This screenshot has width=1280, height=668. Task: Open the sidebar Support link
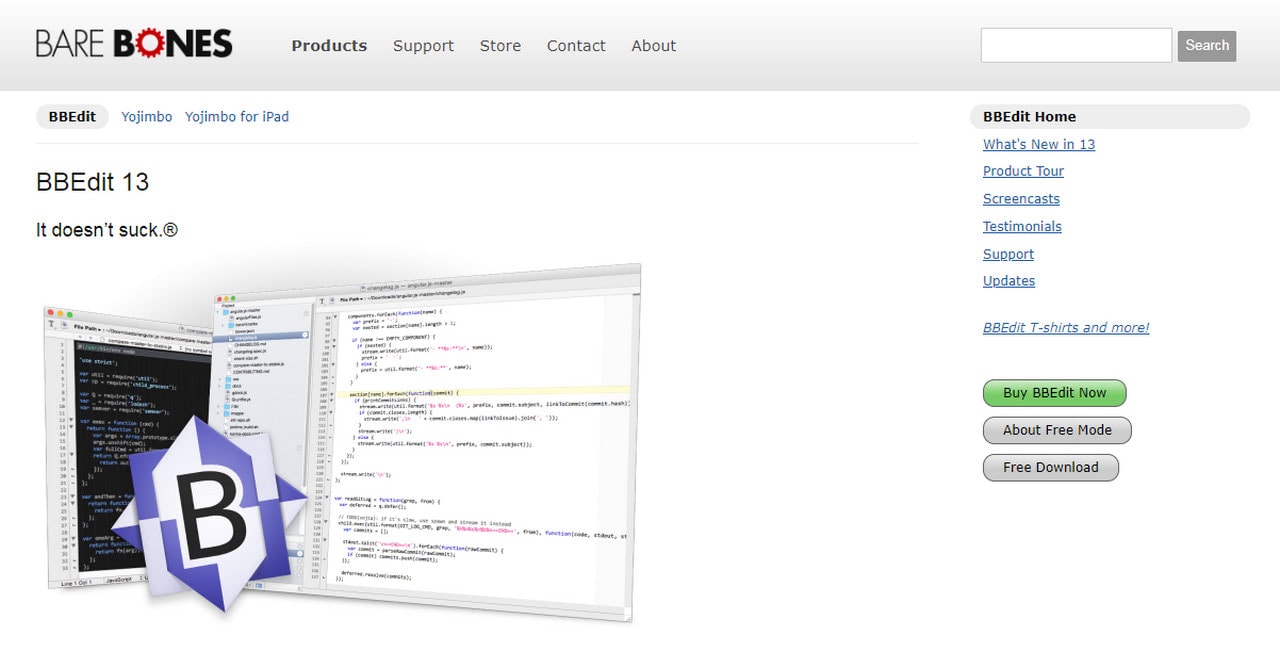[1008, 254]
